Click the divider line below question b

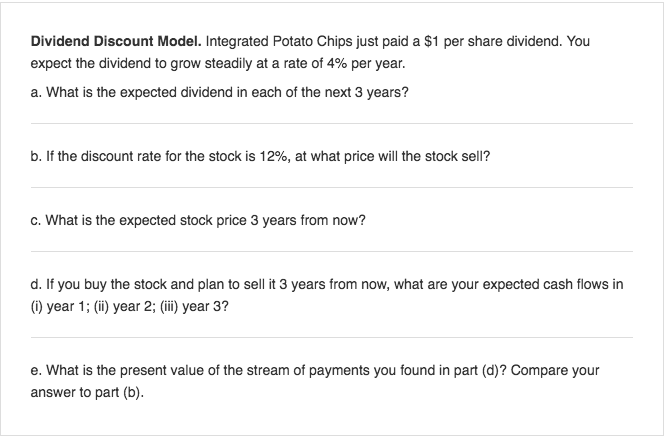coord(332,188)
